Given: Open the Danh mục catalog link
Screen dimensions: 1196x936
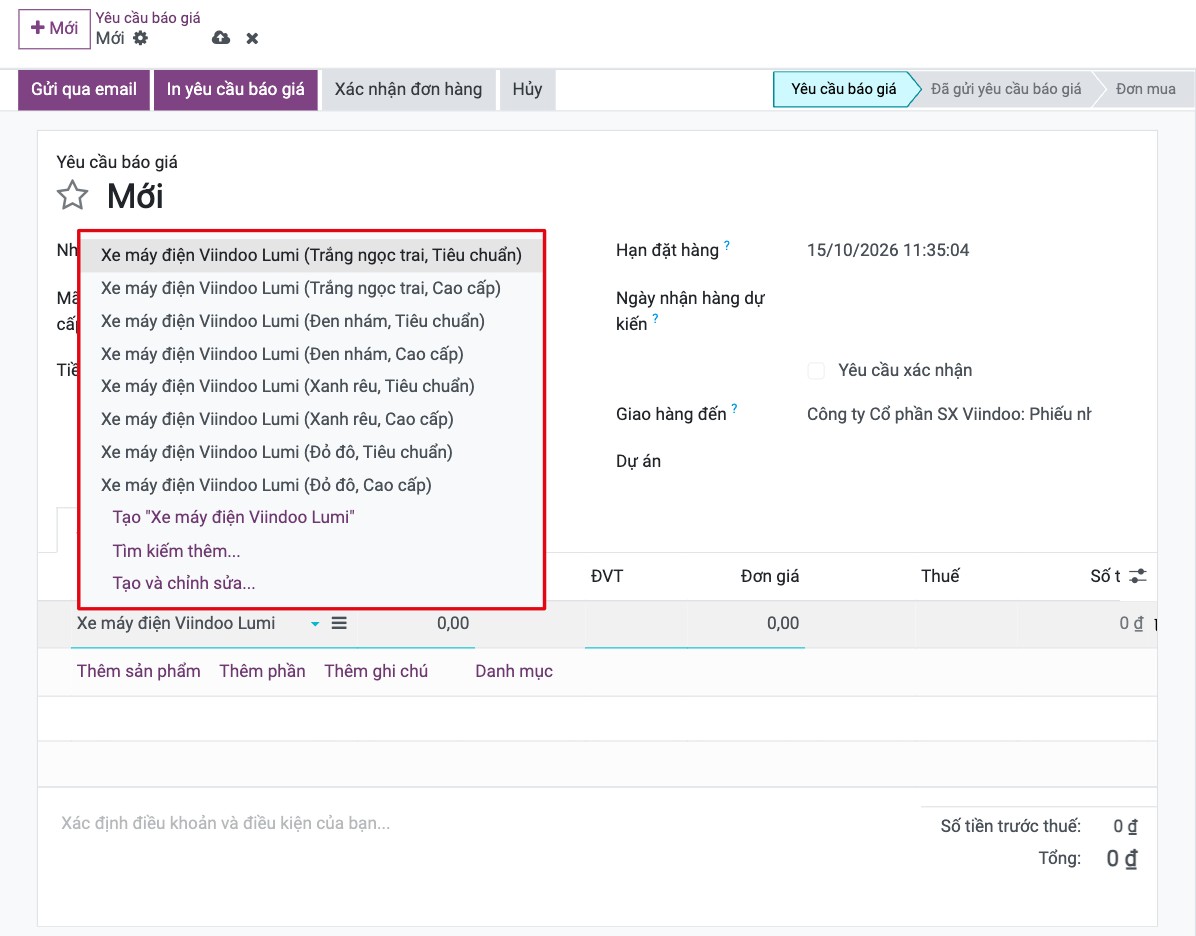Looking at the screenshot, I should (514, 671).
